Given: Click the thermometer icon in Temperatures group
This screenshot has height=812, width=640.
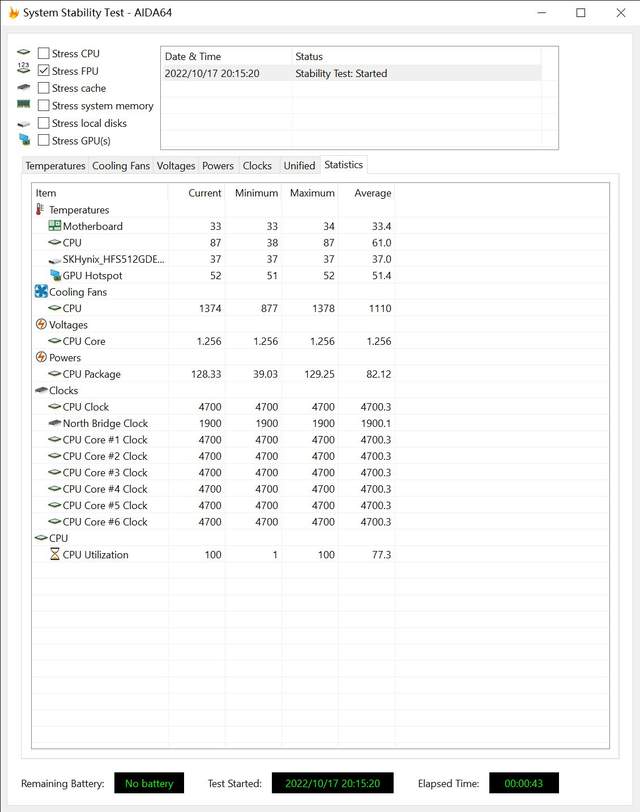Looking at the screenshot, I should pyautogui.click(x=40, y=209).
